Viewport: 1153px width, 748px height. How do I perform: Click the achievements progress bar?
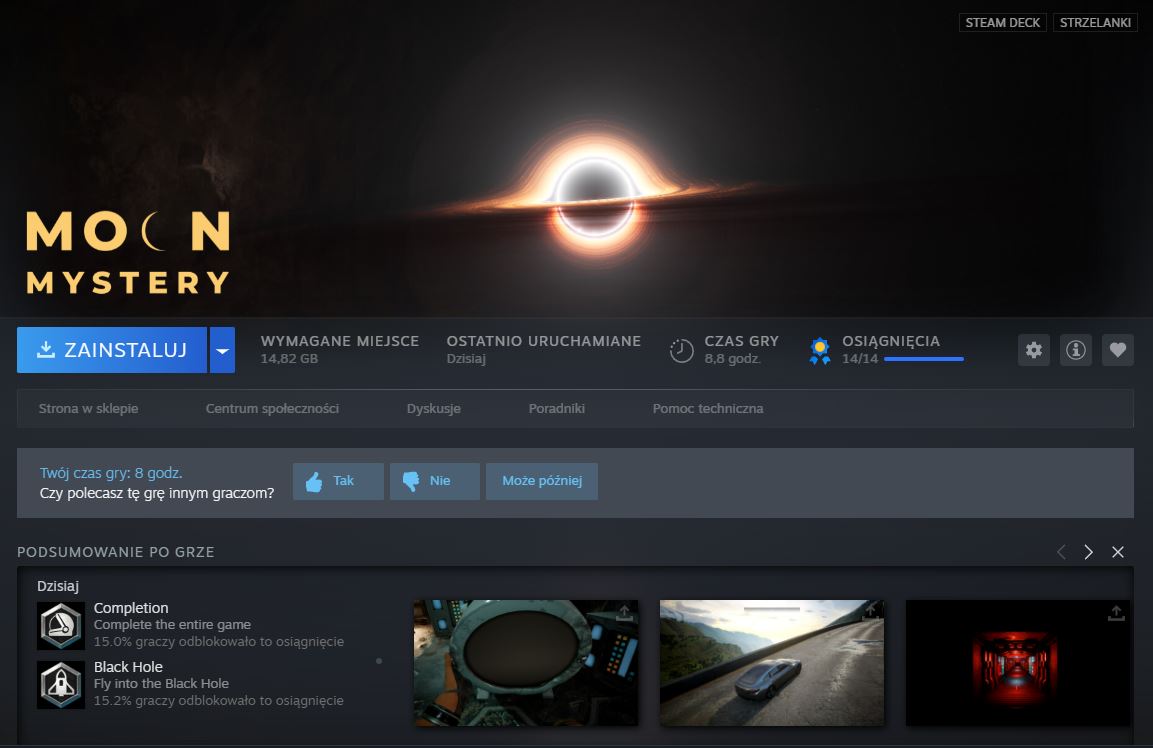coord(924,359)
